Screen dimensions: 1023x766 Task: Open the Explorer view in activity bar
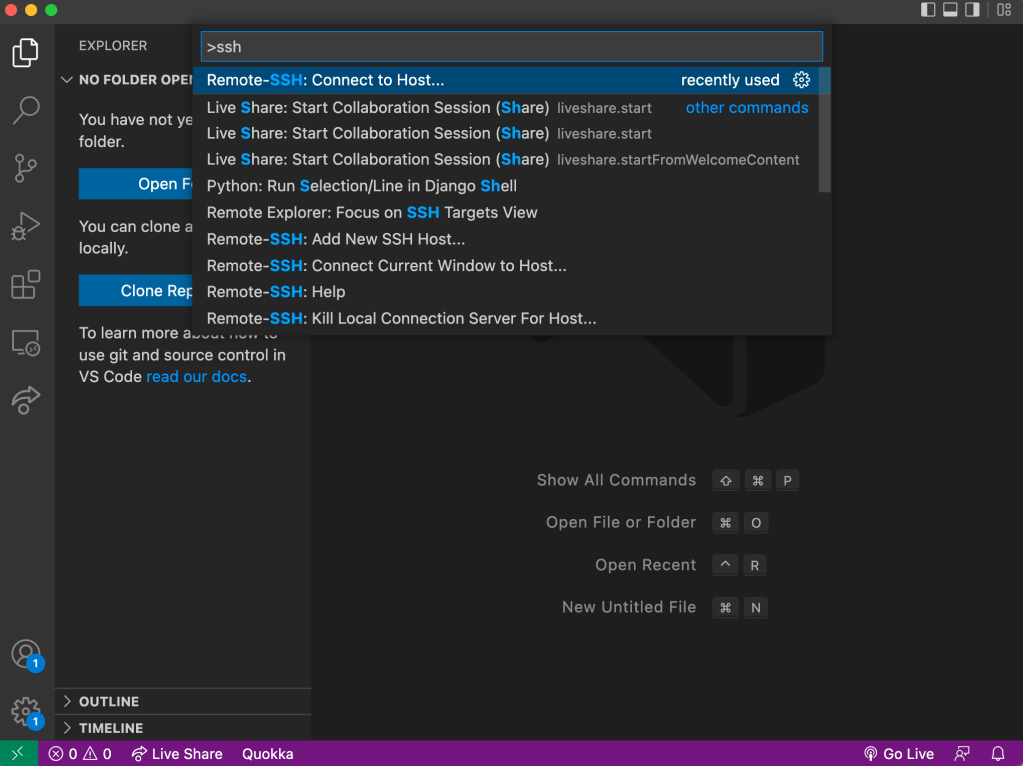(26, 52)
